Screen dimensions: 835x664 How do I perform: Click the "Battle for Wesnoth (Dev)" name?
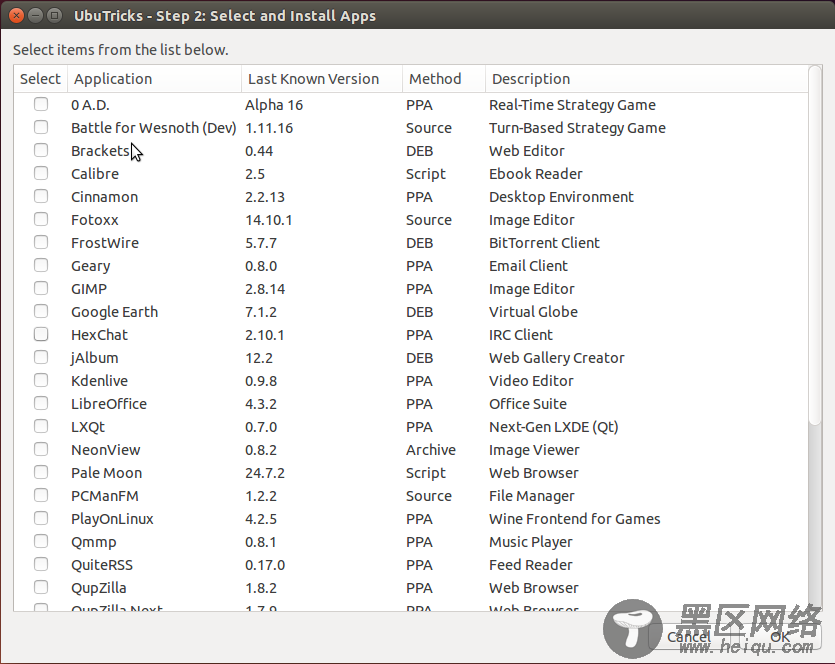[154, 128]
